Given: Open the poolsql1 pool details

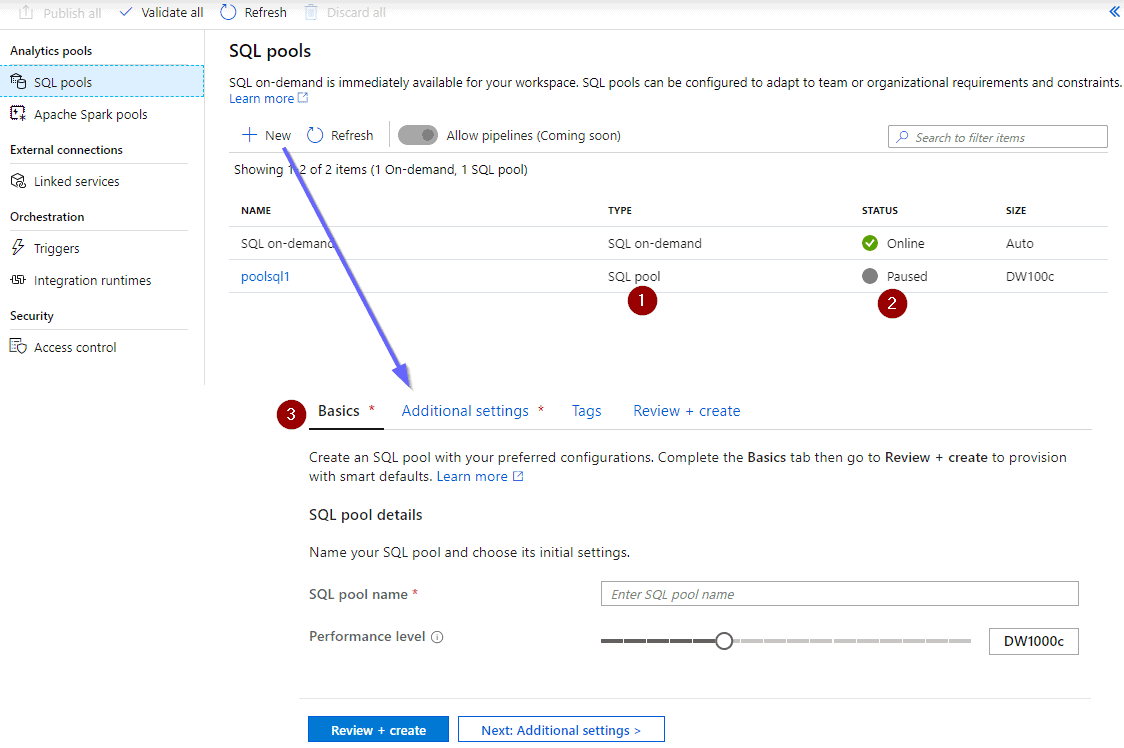Looking at the screenshot, I should pyautogui.click(x=265, y=275).
